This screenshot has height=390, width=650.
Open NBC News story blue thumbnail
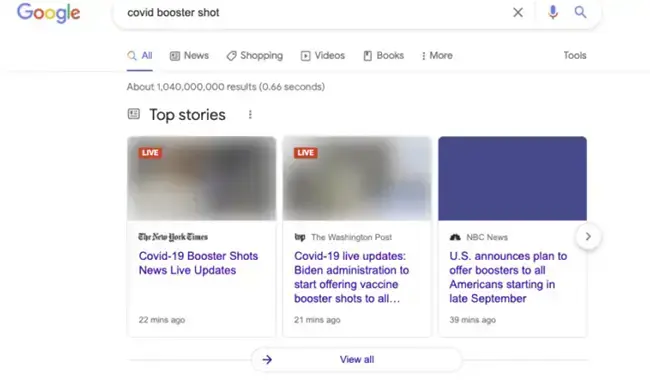pos(512,178)
